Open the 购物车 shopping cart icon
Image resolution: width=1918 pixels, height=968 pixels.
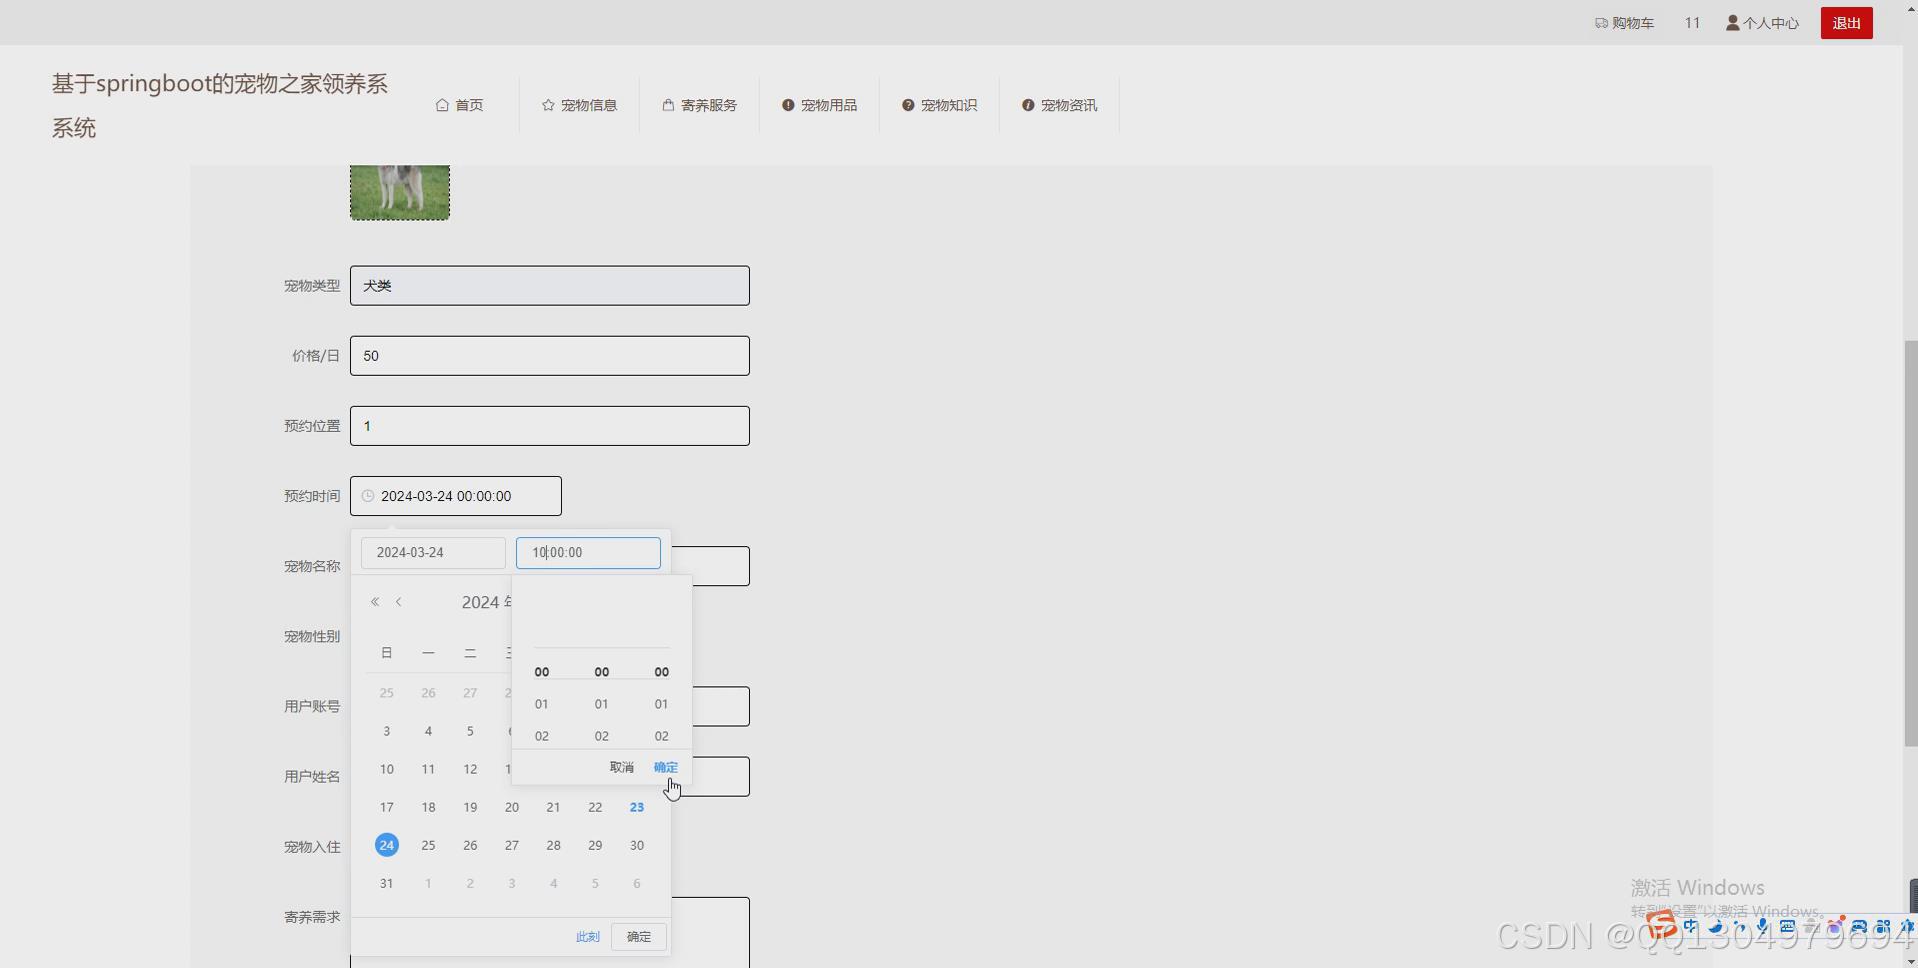point(1600,22)
